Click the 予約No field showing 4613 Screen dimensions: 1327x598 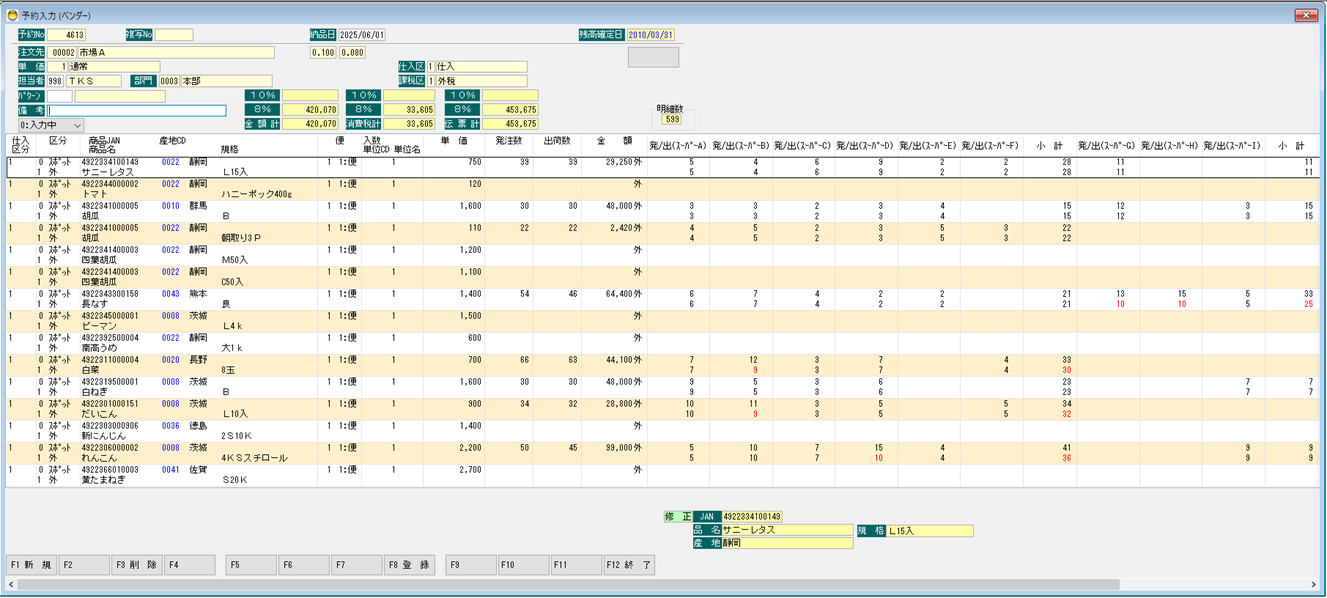pos(70,35)
